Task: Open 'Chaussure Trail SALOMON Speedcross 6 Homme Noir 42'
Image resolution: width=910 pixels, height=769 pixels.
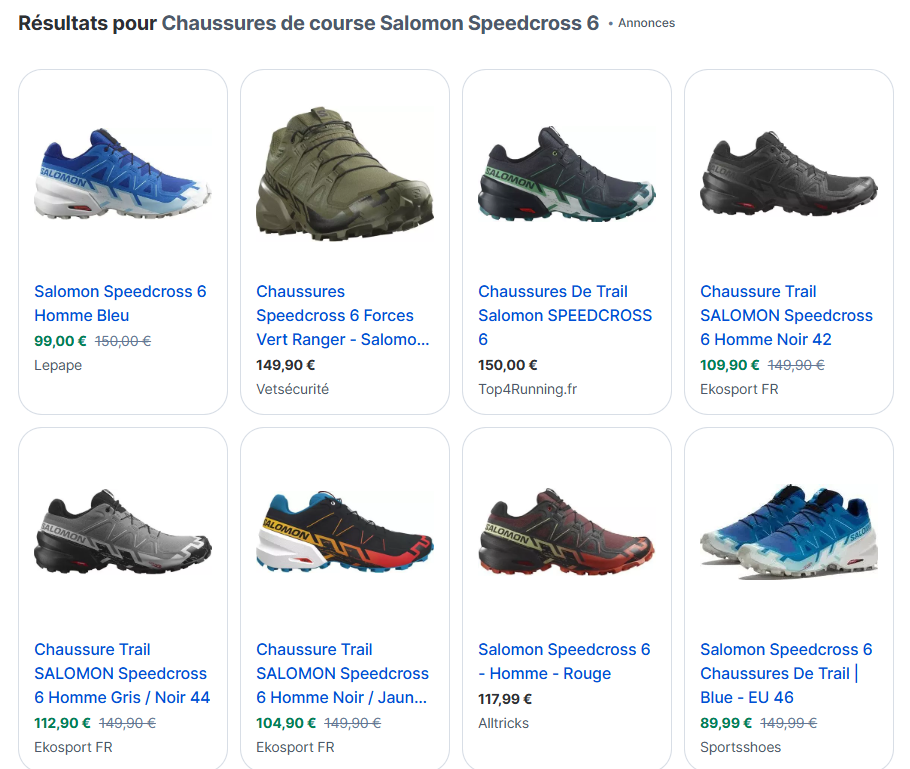Action: 786,315
